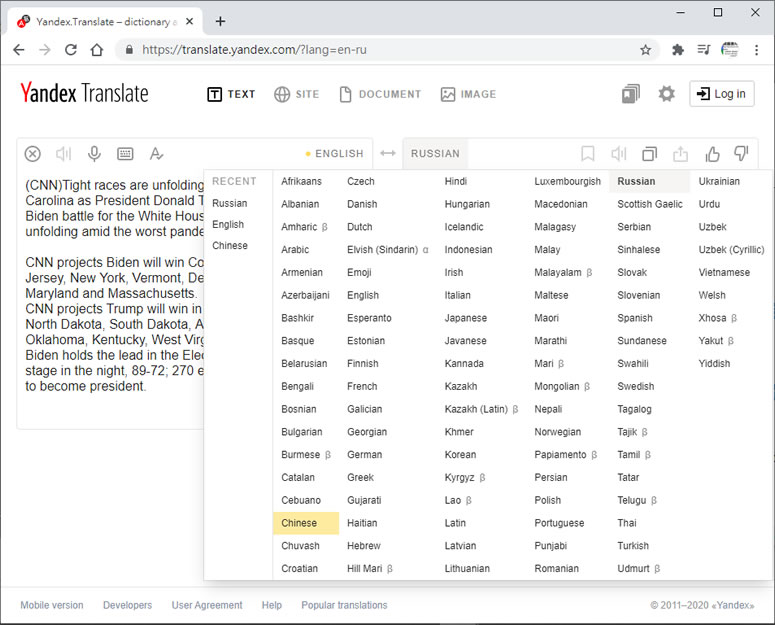Click the Log in button
775x625 pixels.
point(722,94)
